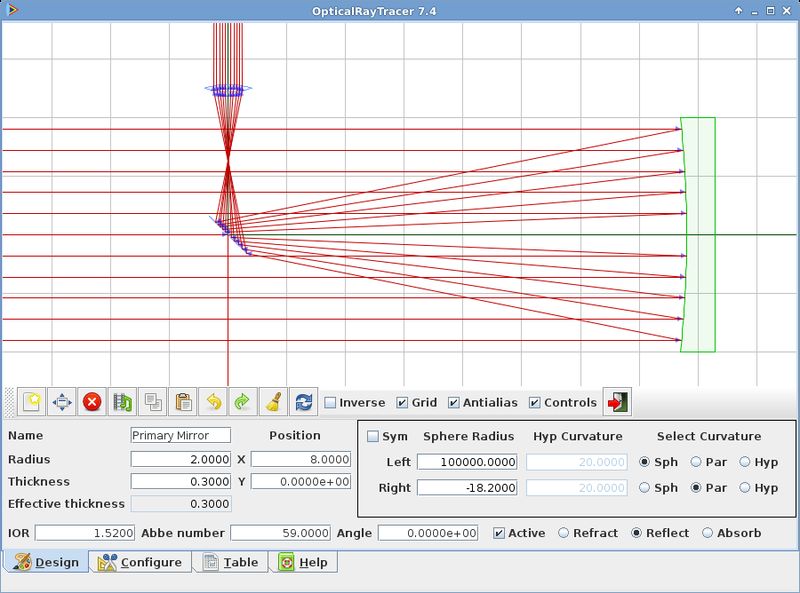Select the small blue lens on the vertical beam
The image size is (800, 593).
point(228,90)
